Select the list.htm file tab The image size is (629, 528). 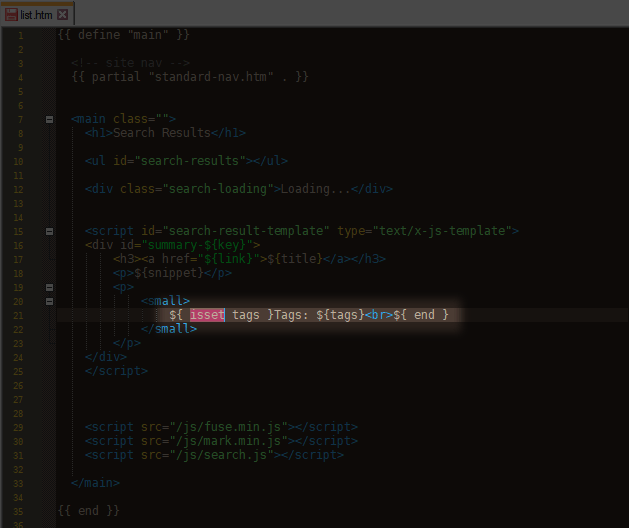(x=36, y=15)
